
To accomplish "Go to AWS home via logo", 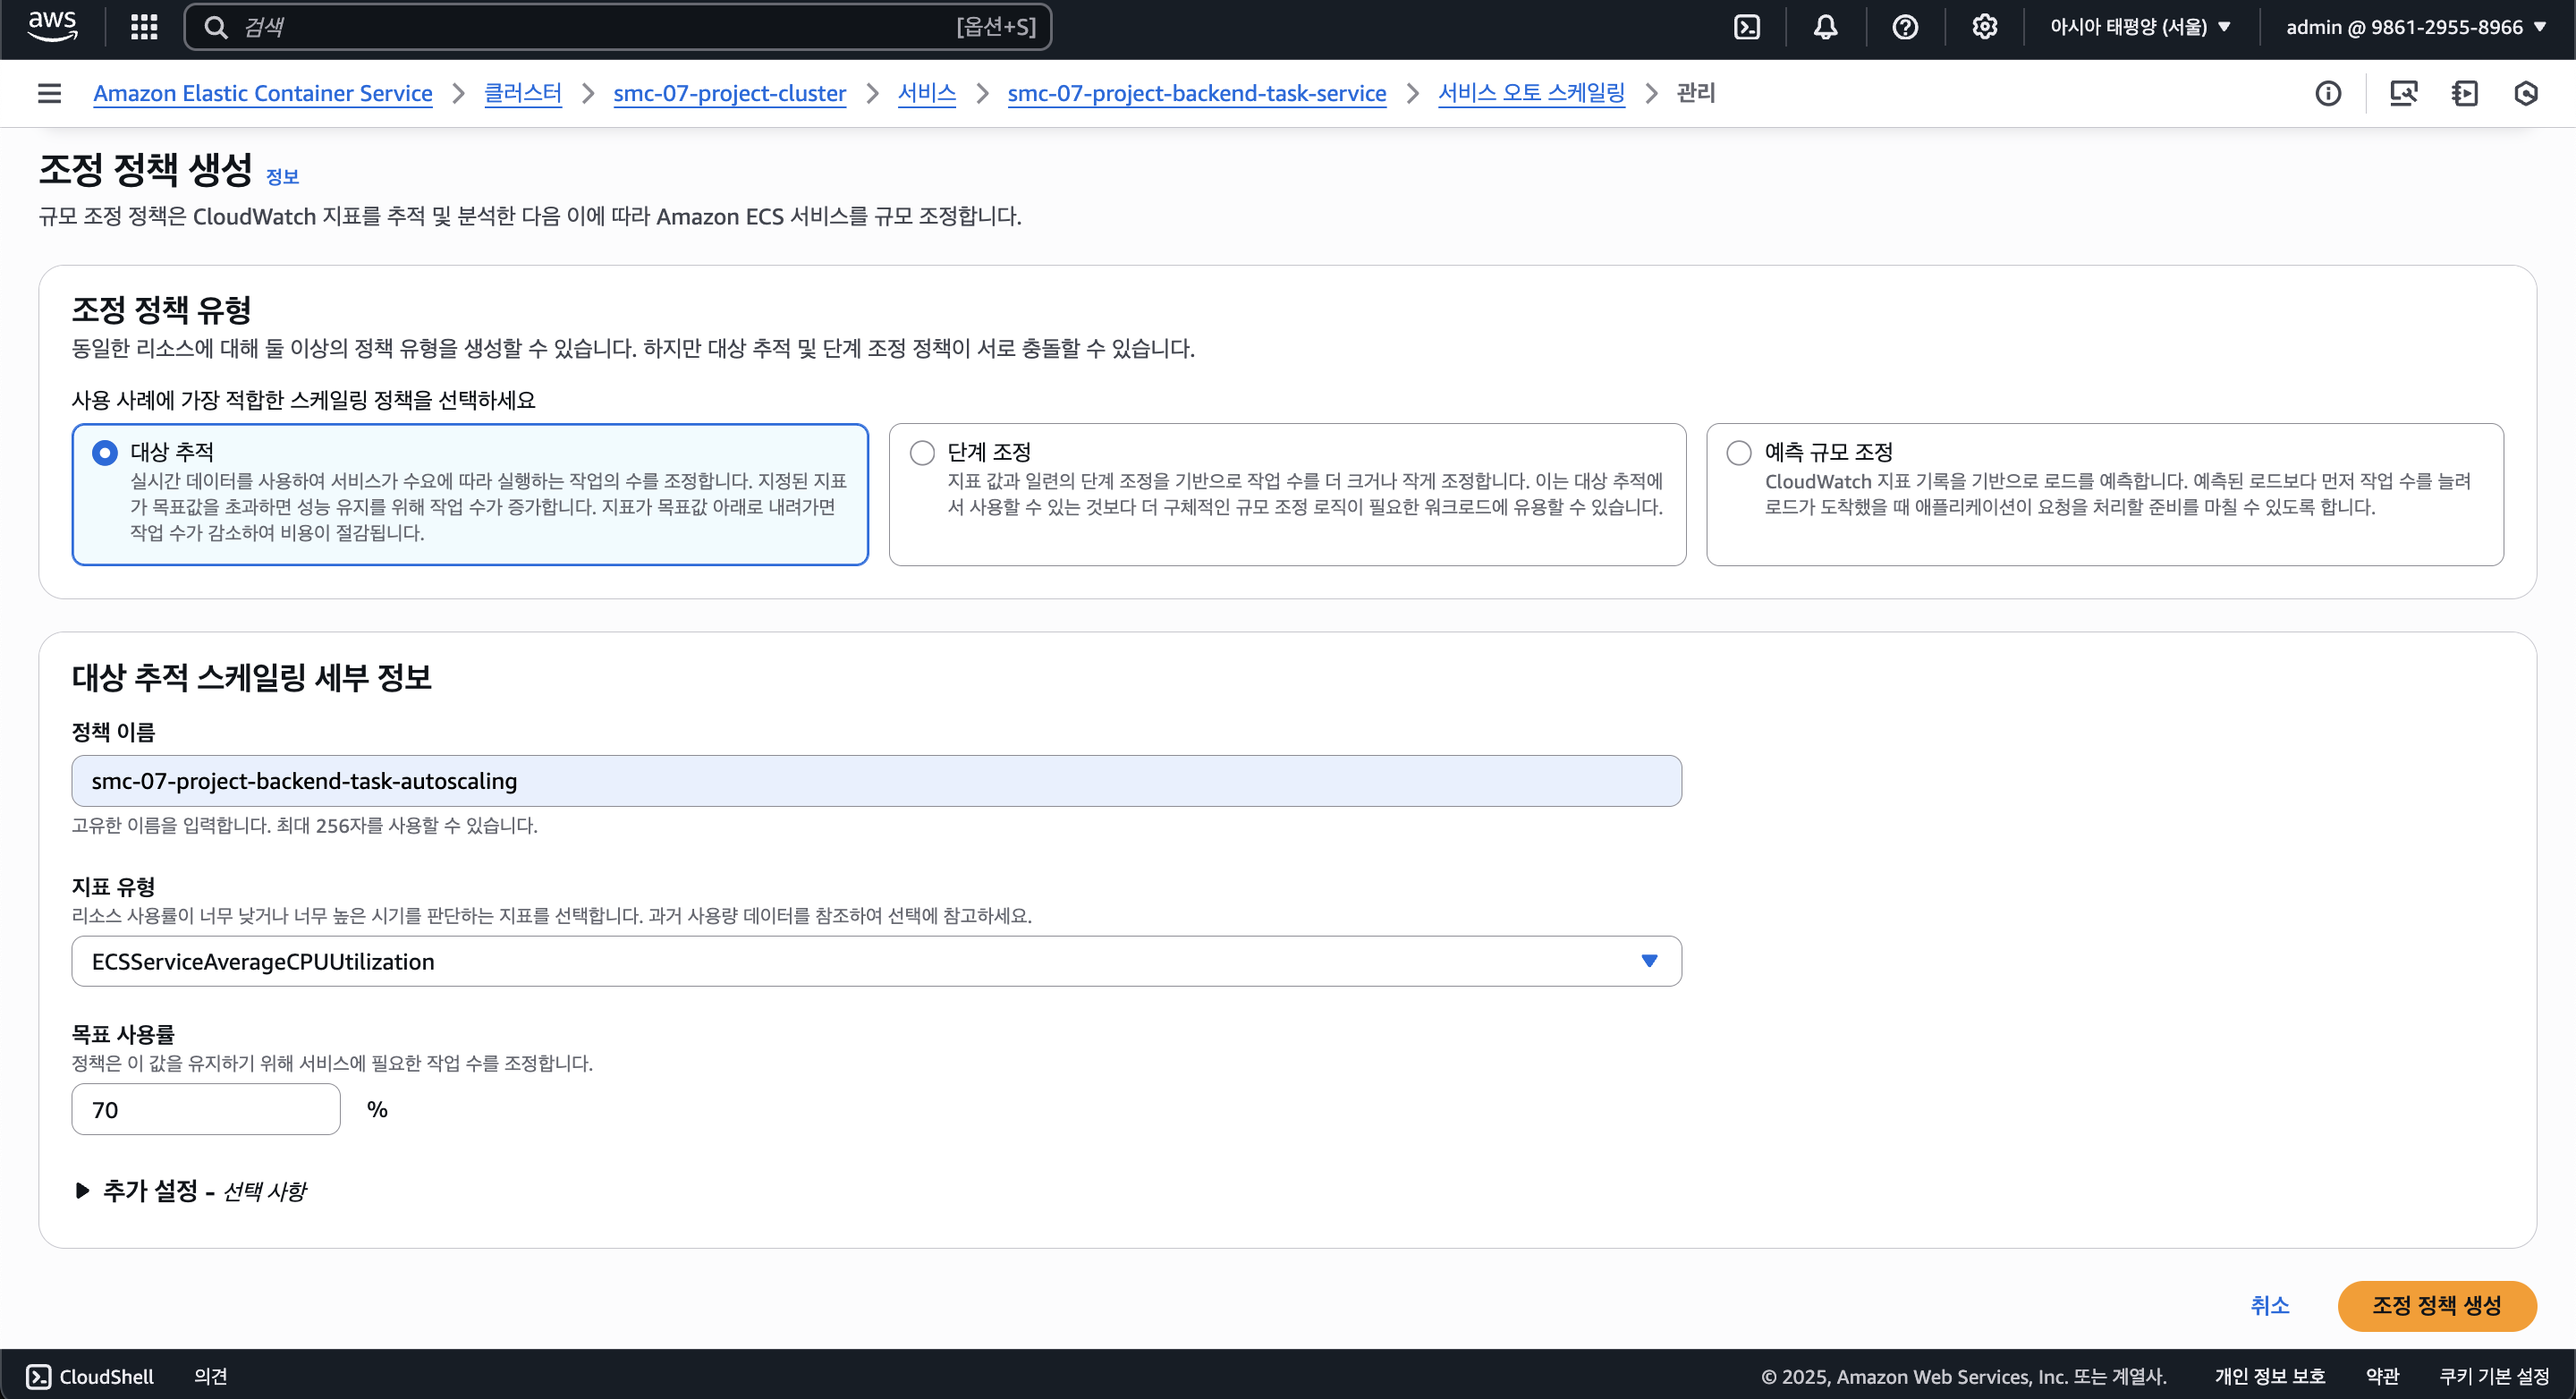I will 52,26.
